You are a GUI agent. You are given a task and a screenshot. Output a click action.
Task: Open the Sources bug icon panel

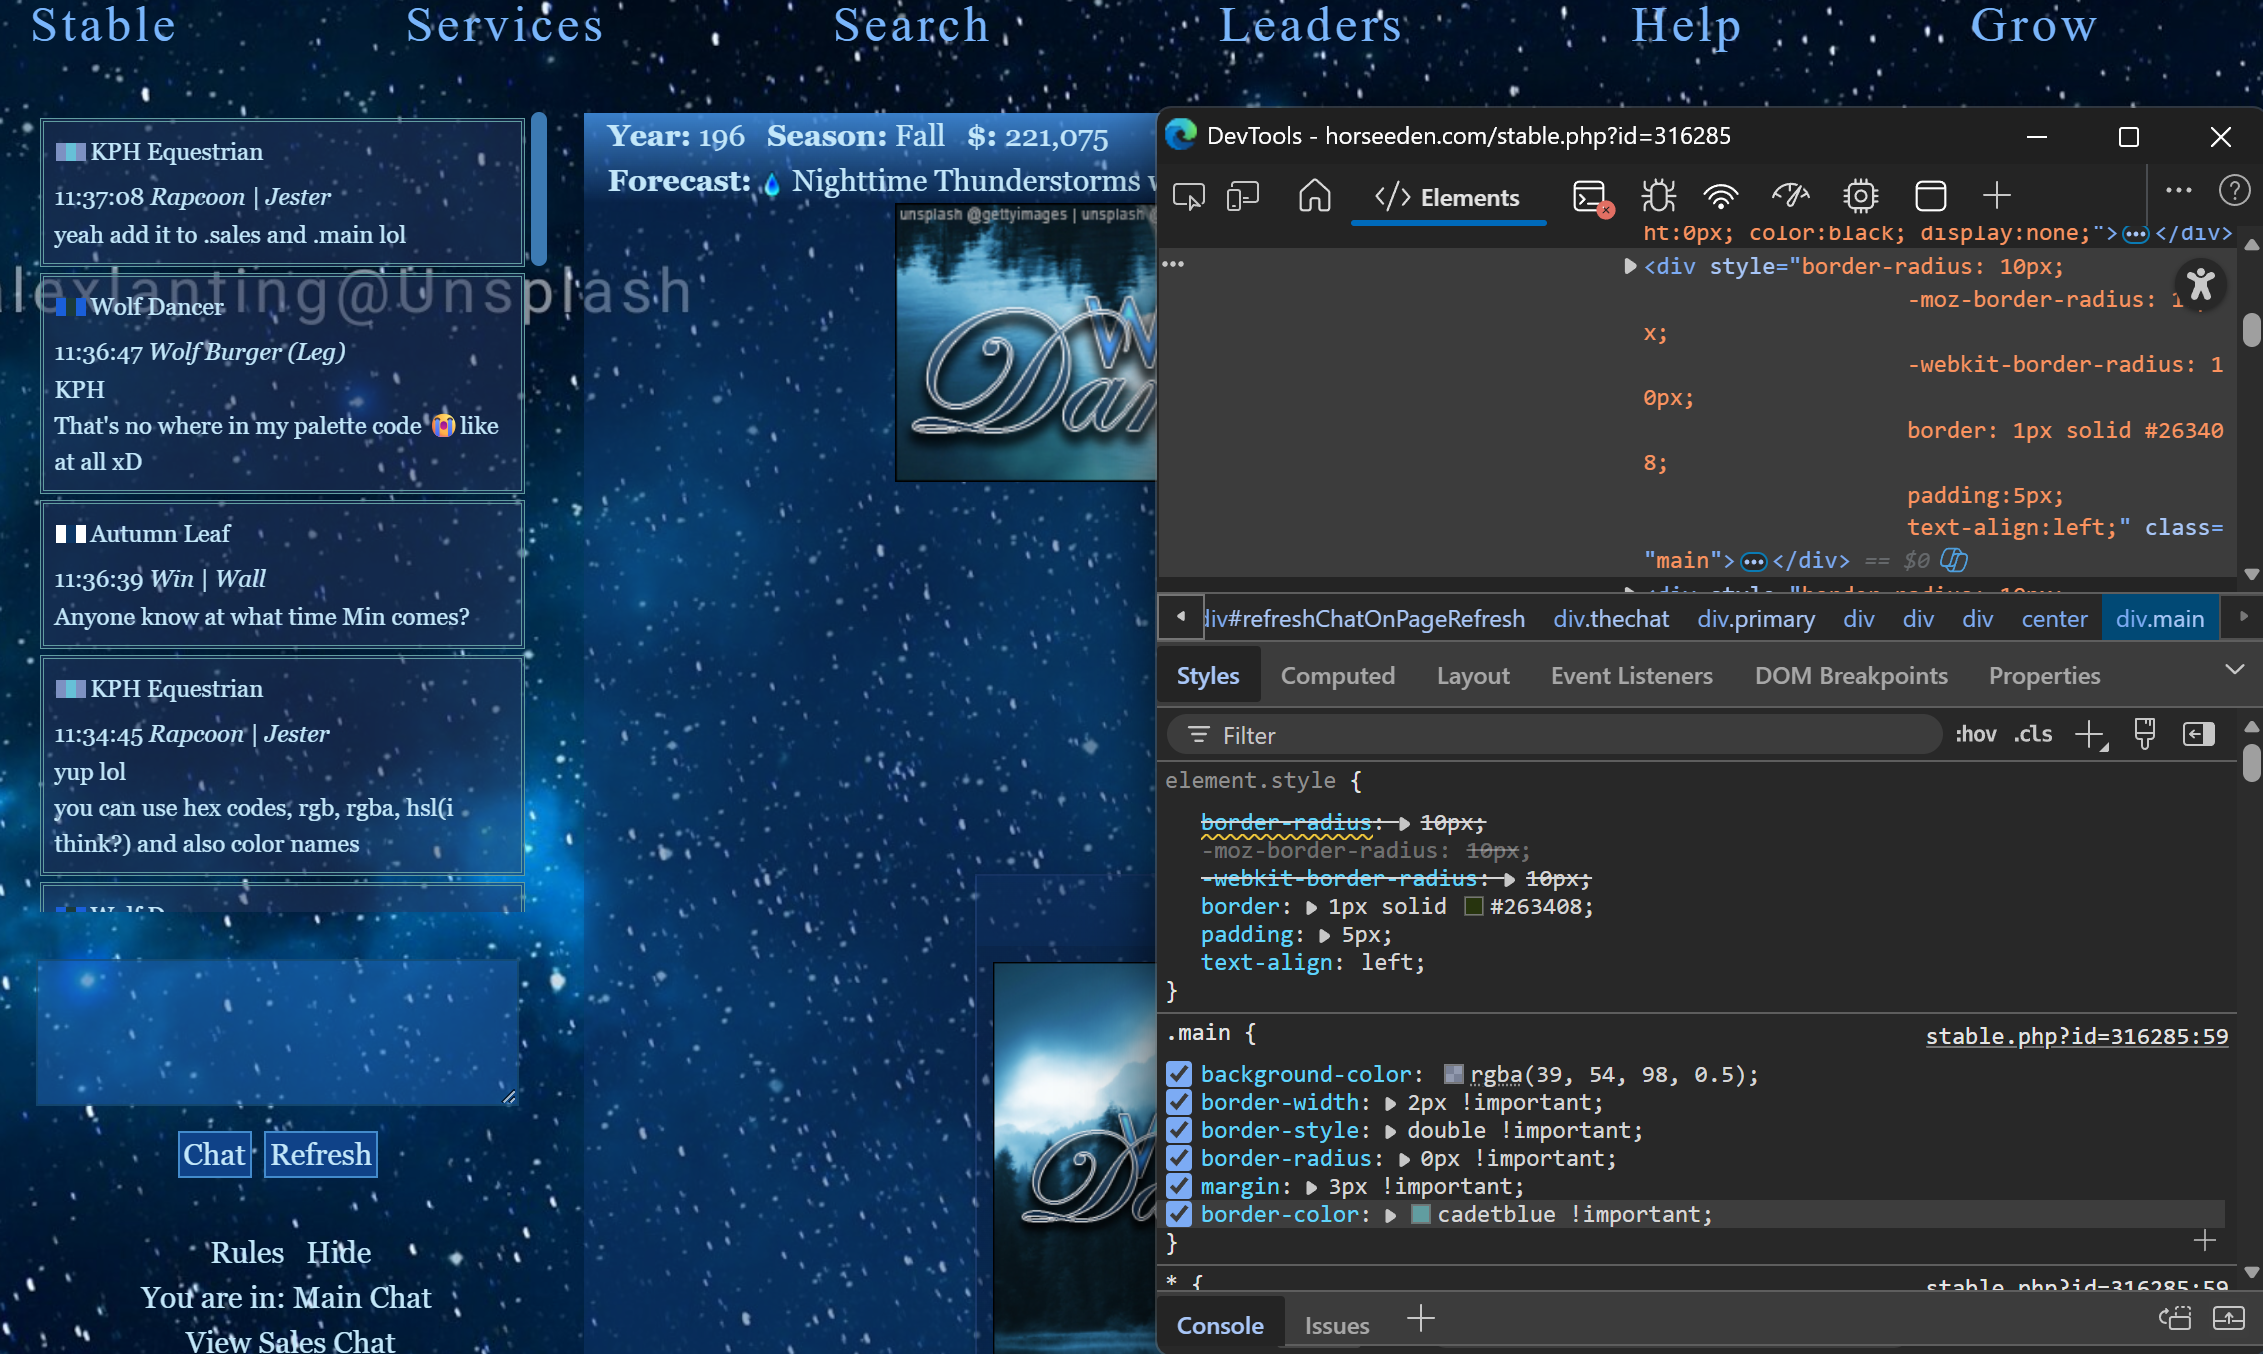[x=1658, y=196]
